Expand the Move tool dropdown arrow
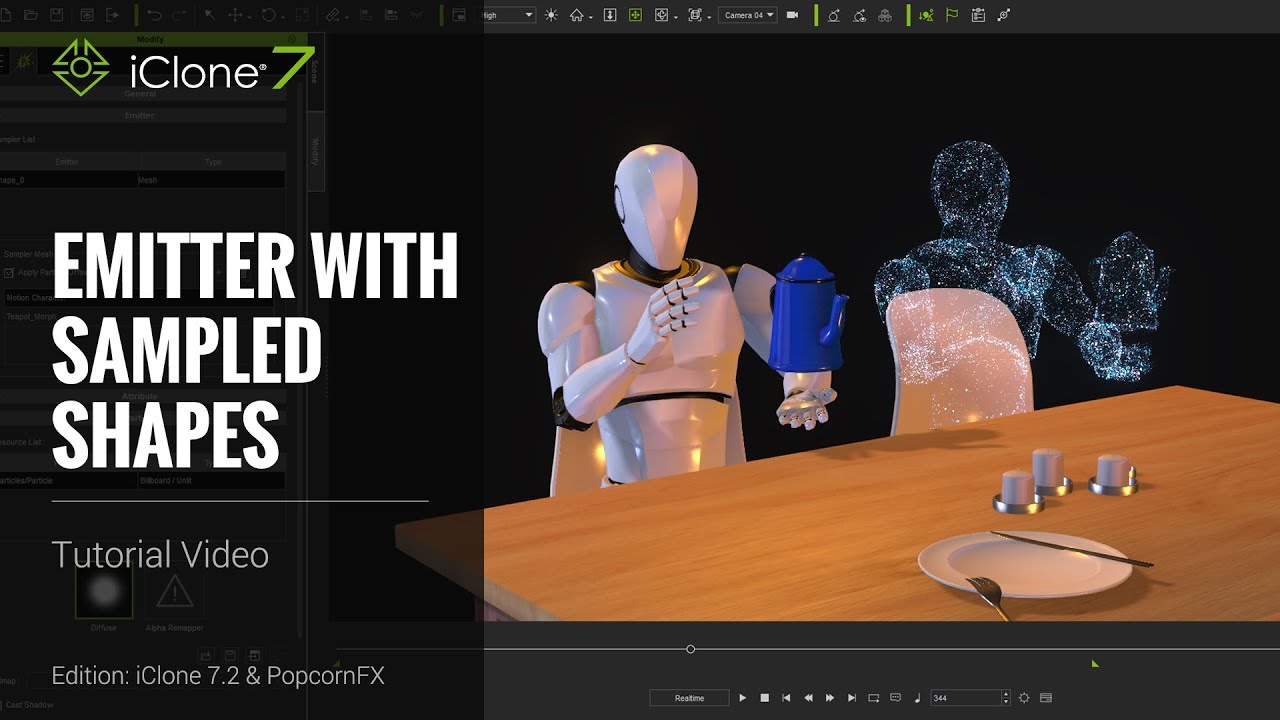The width and height of the screenshot is (1280, 720). pos(250,17)
